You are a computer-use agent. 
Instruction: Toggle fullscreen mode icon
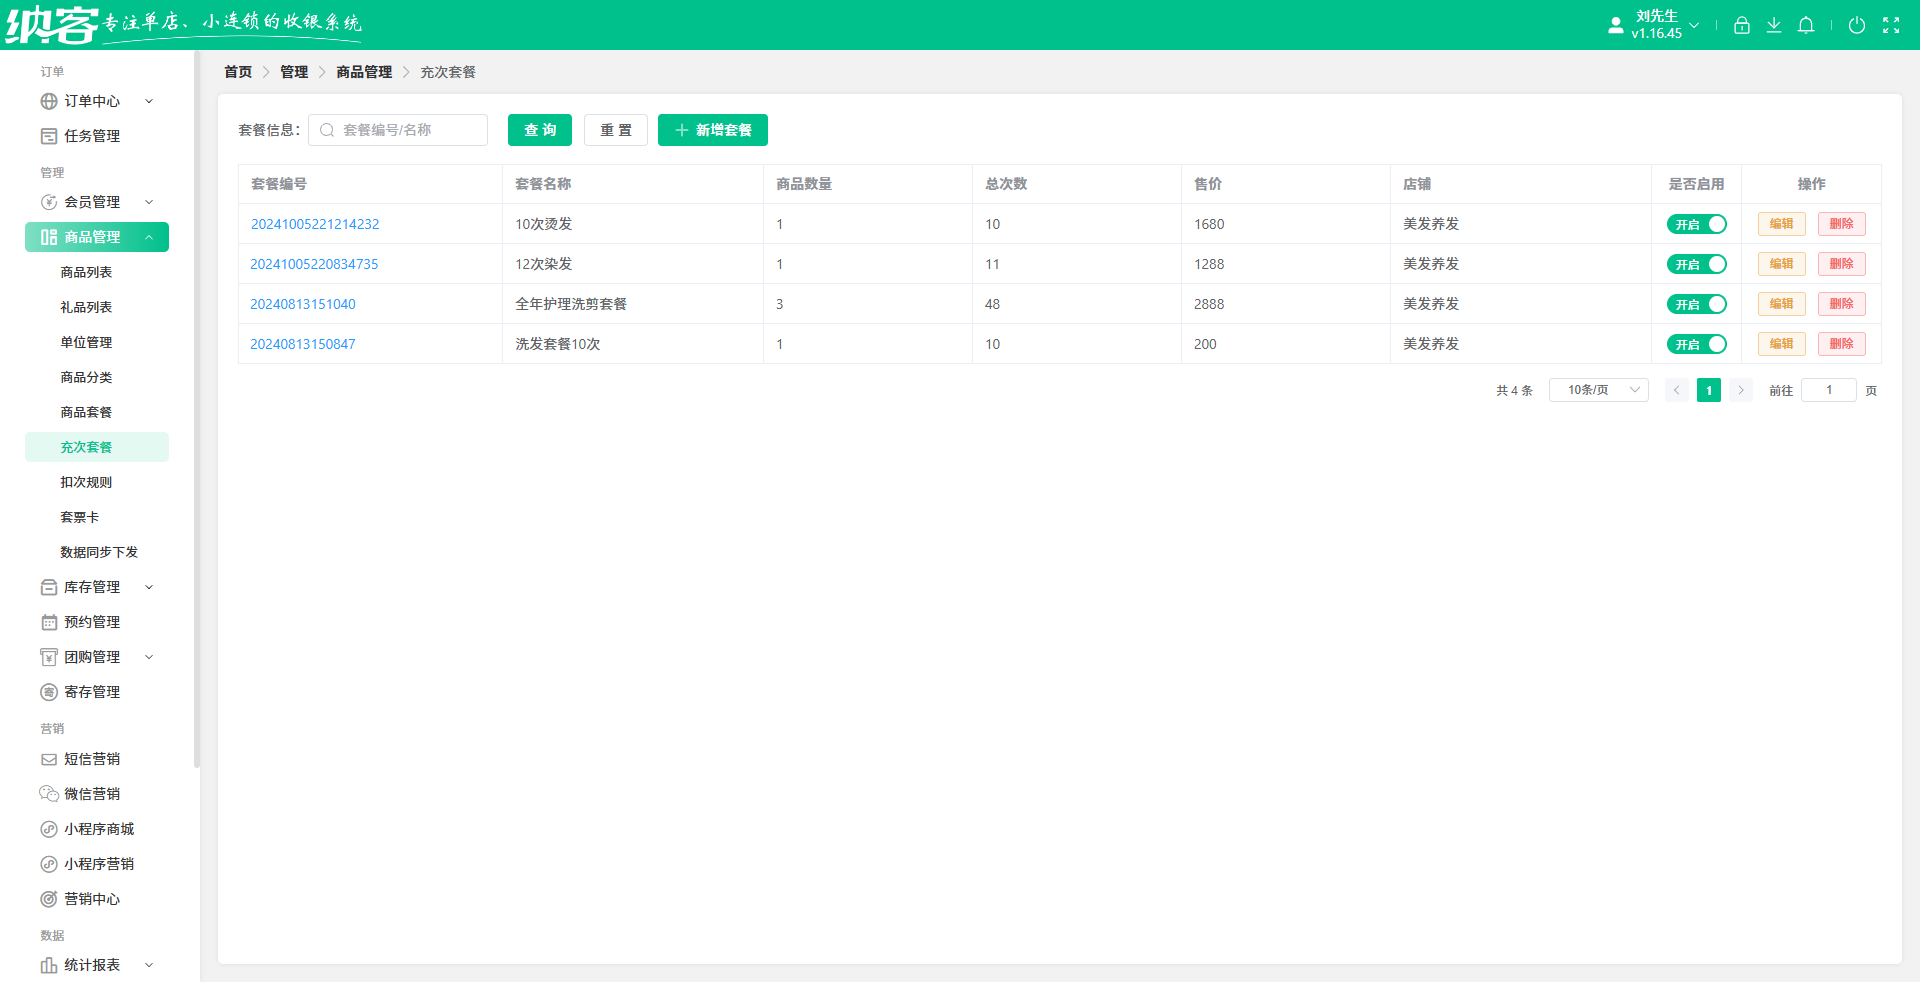coord(1891,25)
